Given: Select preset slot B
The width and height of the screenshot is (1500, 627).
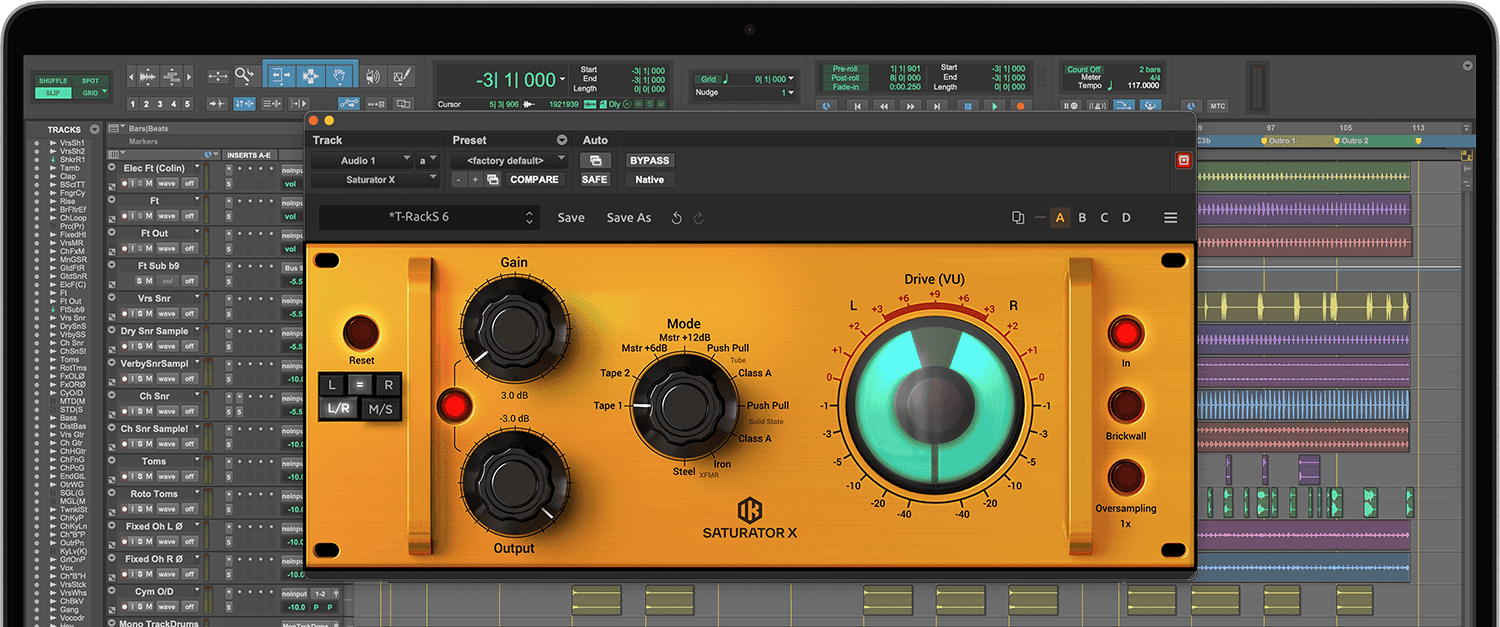Looking at the screenshot, I should [x=1082, y=217].
